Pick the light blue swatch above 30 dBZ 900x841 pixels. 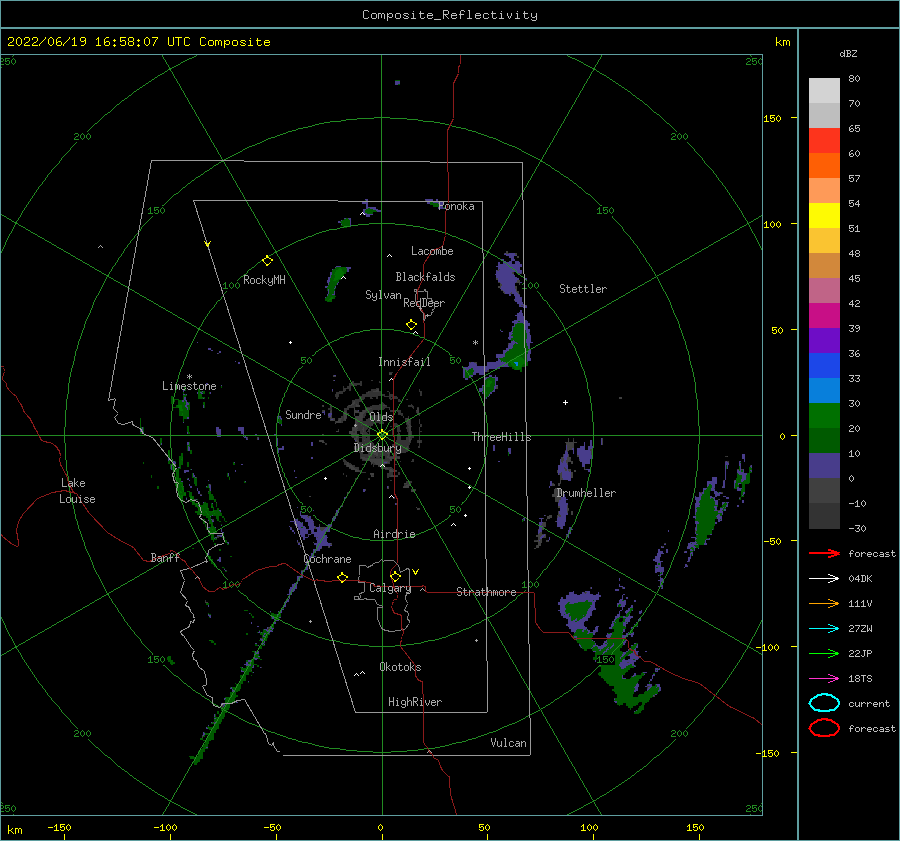824,390
